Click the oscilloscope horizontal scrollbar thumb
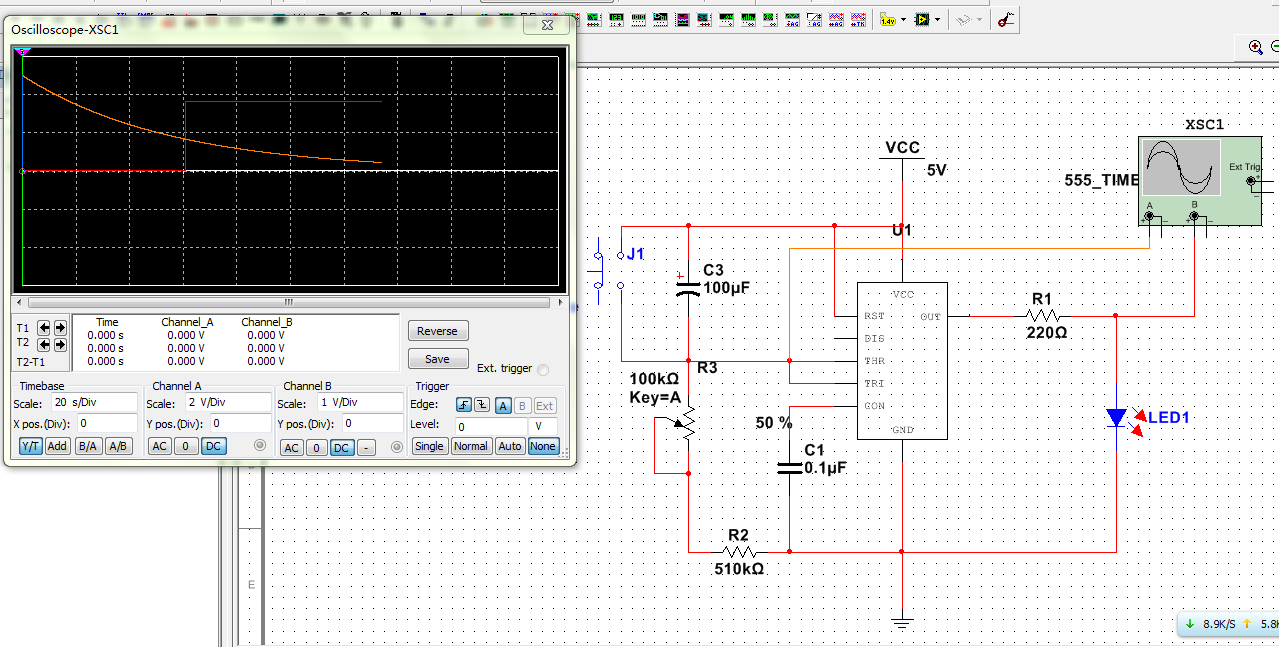The width and height of the screenshot is (1279, 647). point(289,302)
